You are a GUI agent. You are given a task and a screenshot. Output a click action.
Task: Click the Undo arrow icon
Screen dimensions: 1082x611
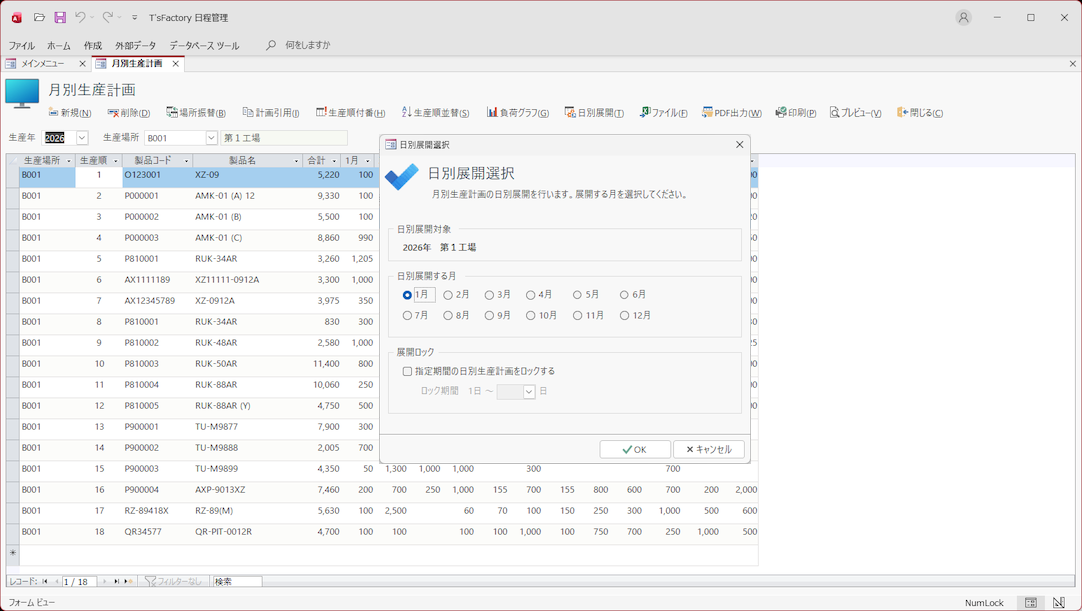coord(80,17)
